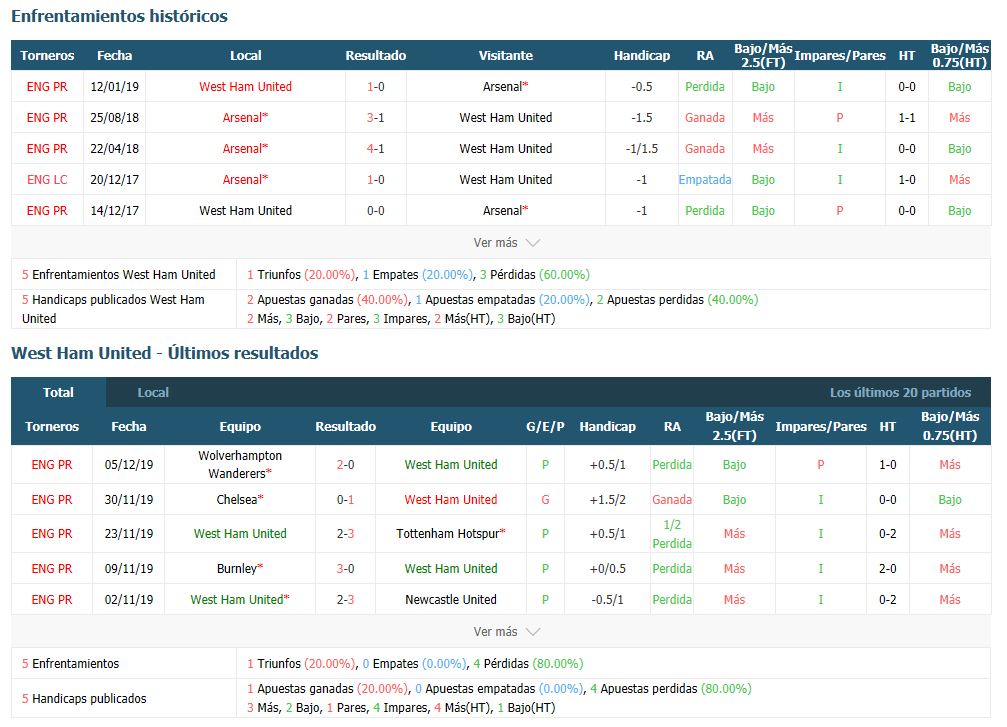Click the 0-0 result from 14/12/17
Screen dimensions: 1007x727
click(376, 211)
